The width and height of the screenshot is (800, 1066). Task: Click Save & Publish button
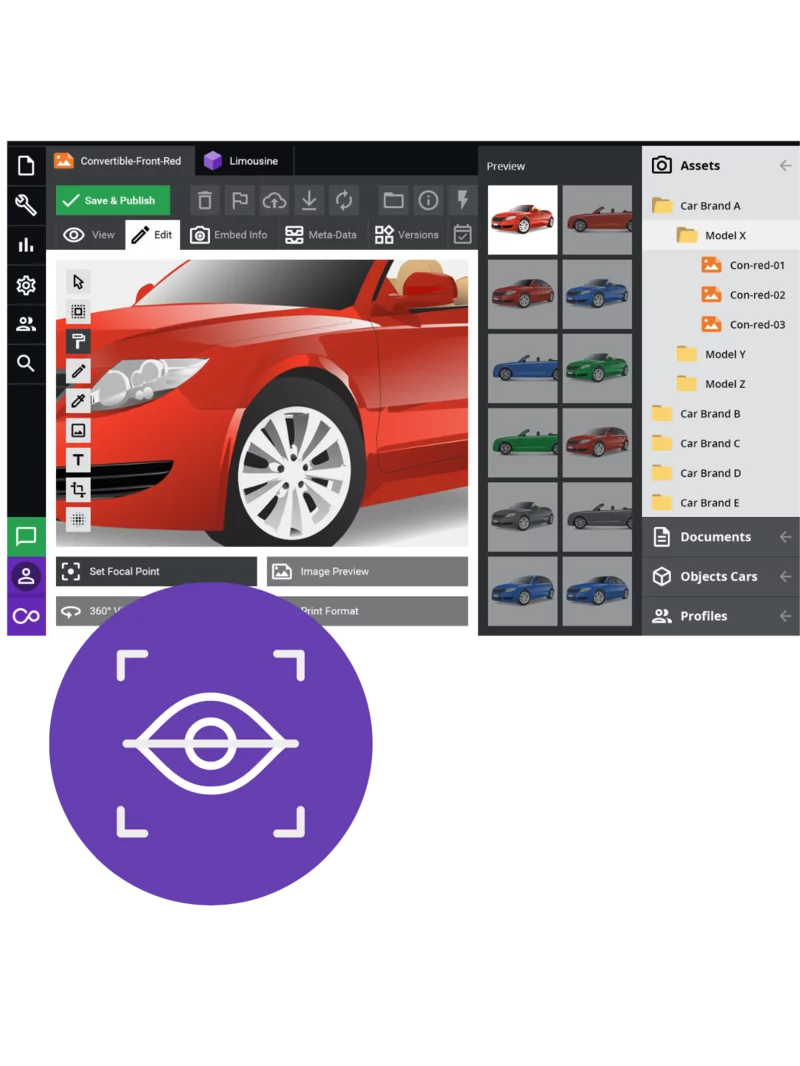coord(112,200)
